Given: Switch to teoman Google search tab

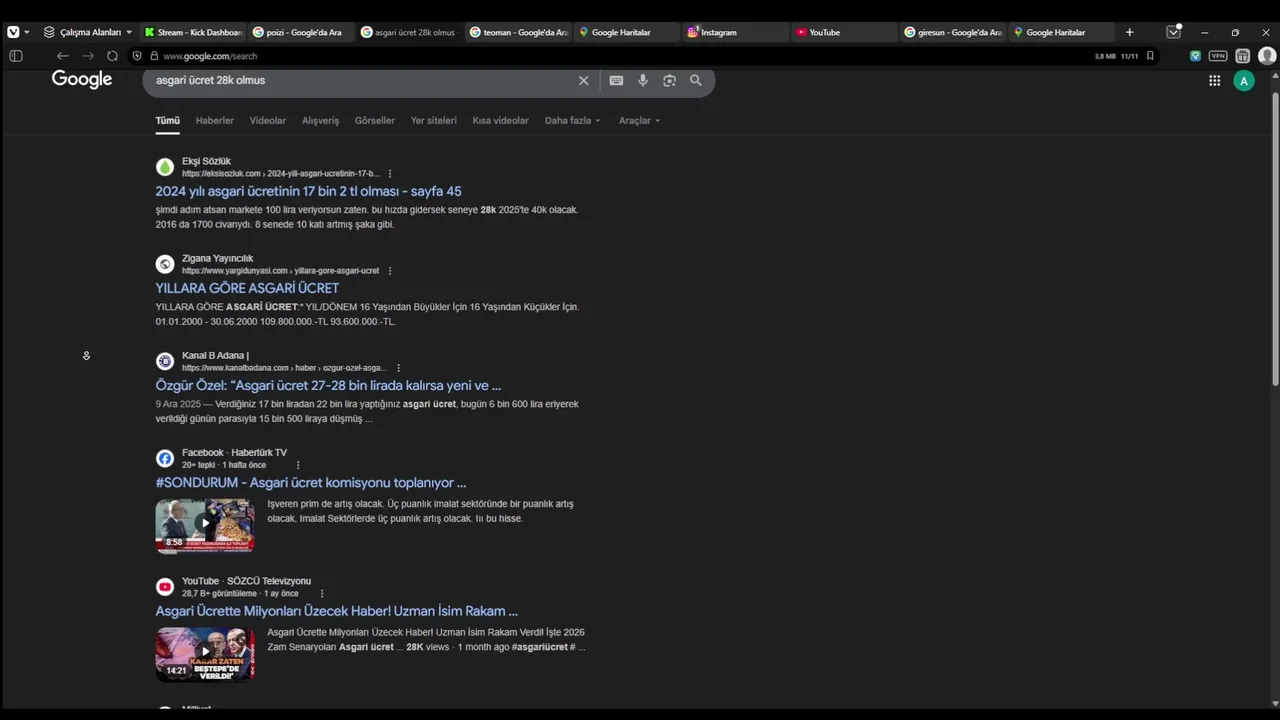Looking at the screenshot, I should coord(518,32).
